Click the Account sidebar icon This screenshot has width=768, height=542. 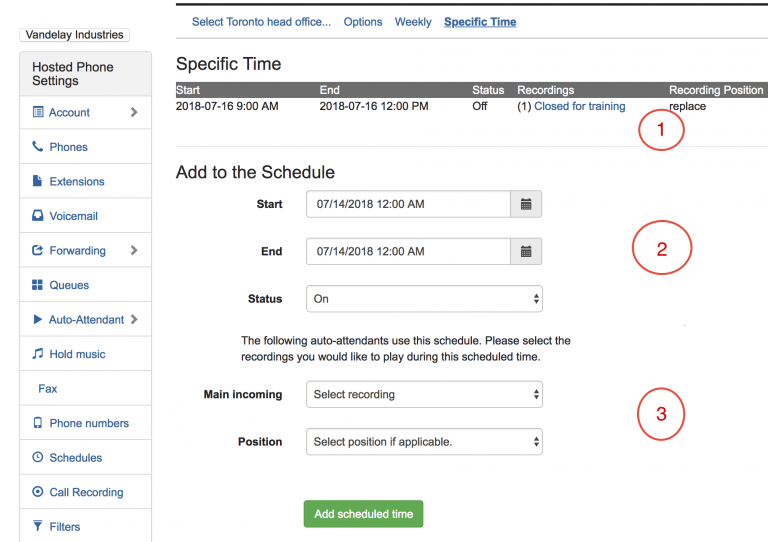[38, 112]
